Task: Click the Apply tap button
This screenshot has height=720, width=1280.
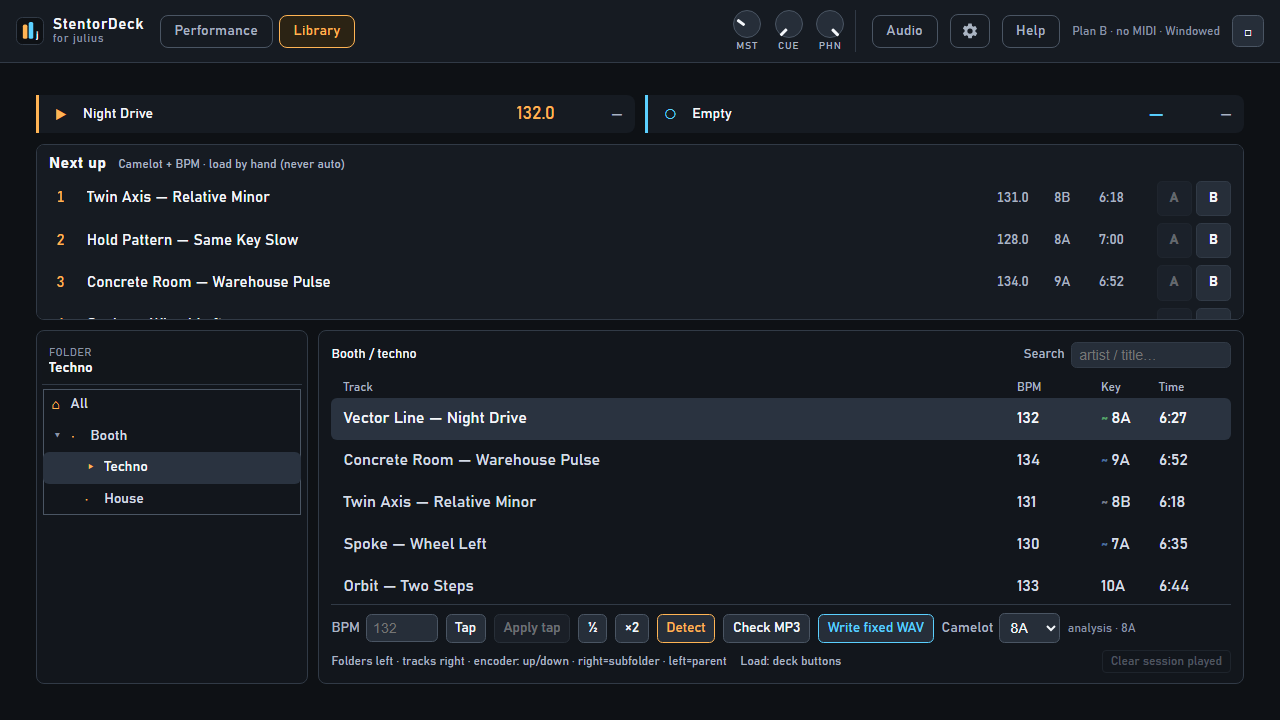Action: click(x=532, y=628)
